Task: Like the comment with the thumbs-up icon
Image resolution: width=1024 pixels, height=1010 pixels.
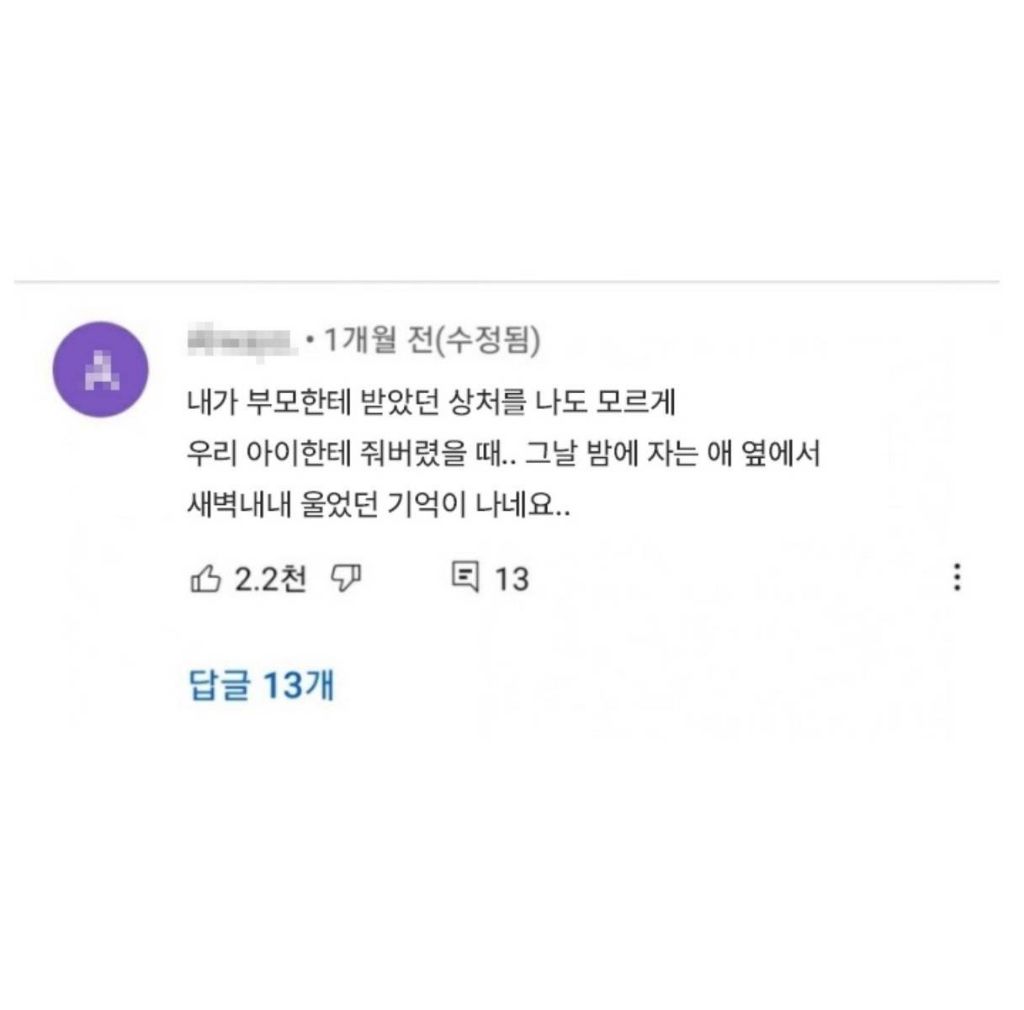Action: [205, 578]
